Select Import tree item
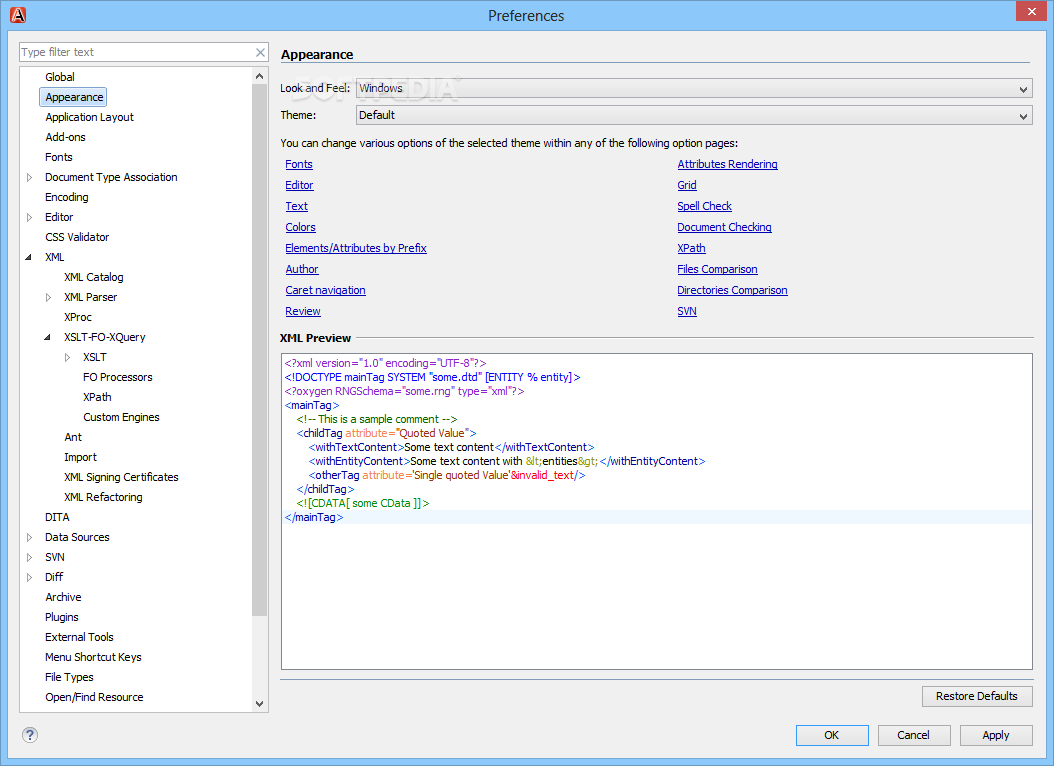Screen dimensions: 1054x766 80,457
